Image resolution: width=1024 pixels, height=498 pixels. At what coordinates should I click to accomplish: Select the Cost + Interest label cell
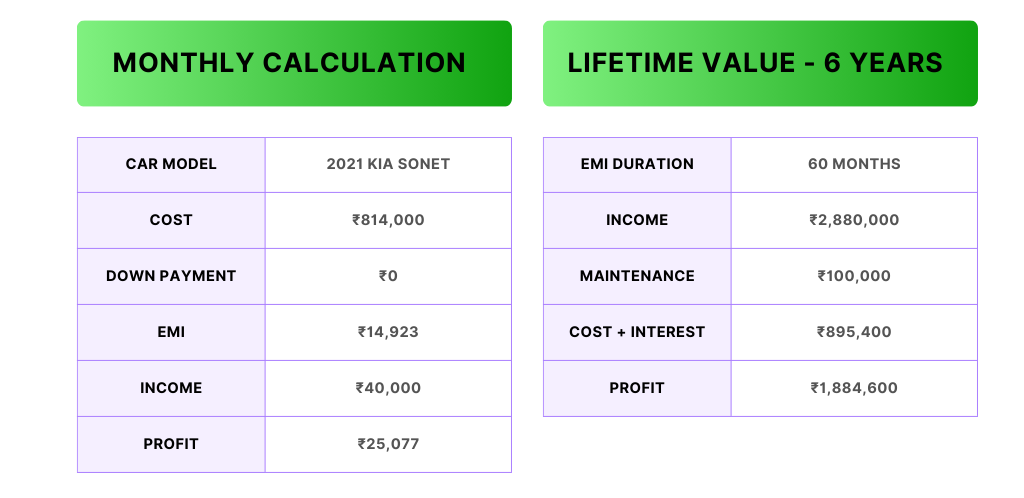point(637,333)
